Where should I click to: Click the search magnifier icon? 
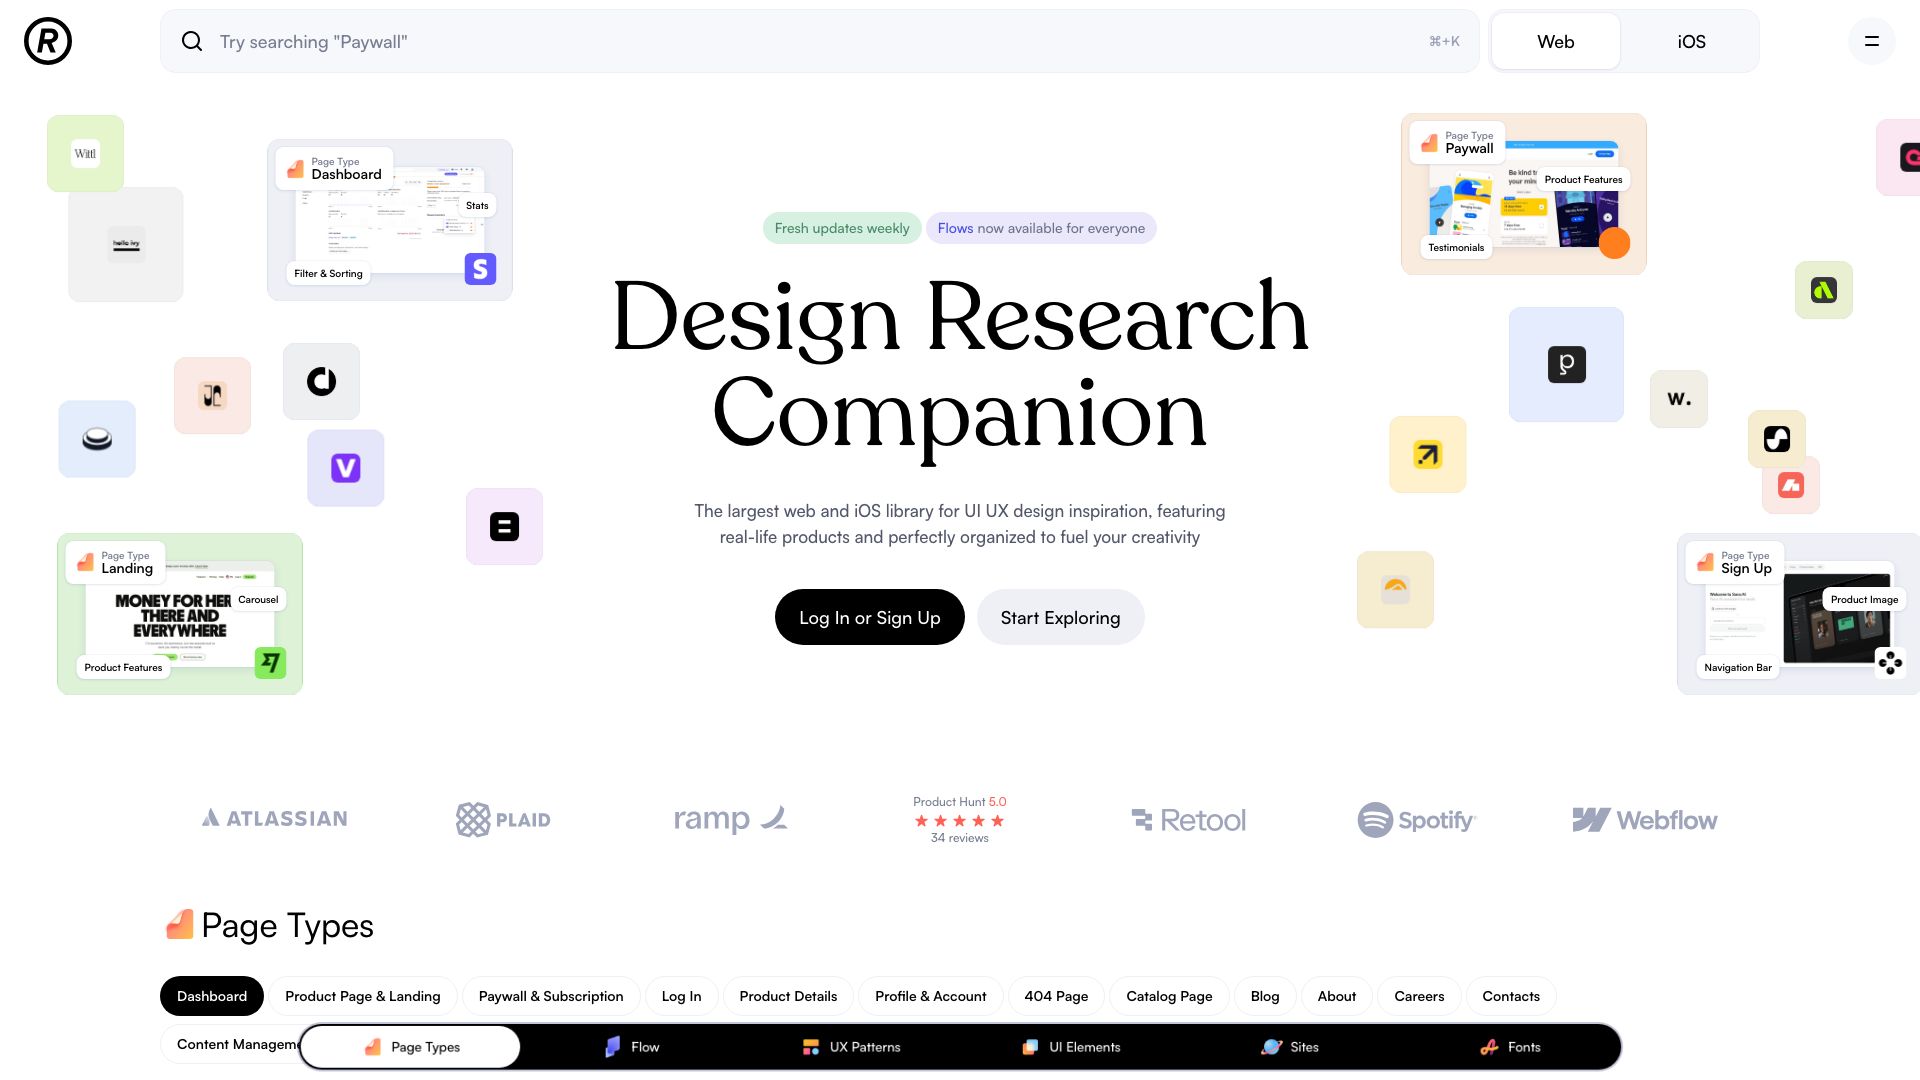(192, 41)
